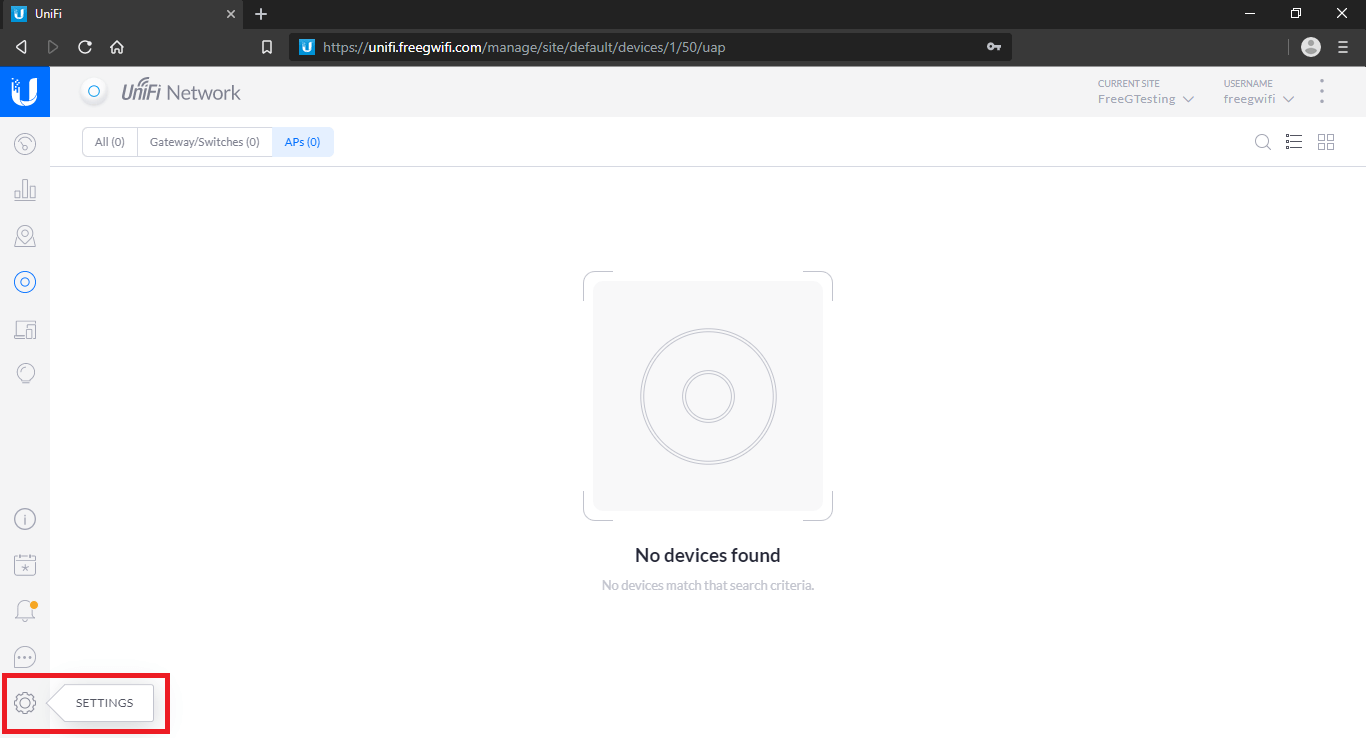Image resolution: width=1366 pixels, height=738 pixels.
Task: Click the Settings tooltip label
Action: tap(104, 703)
